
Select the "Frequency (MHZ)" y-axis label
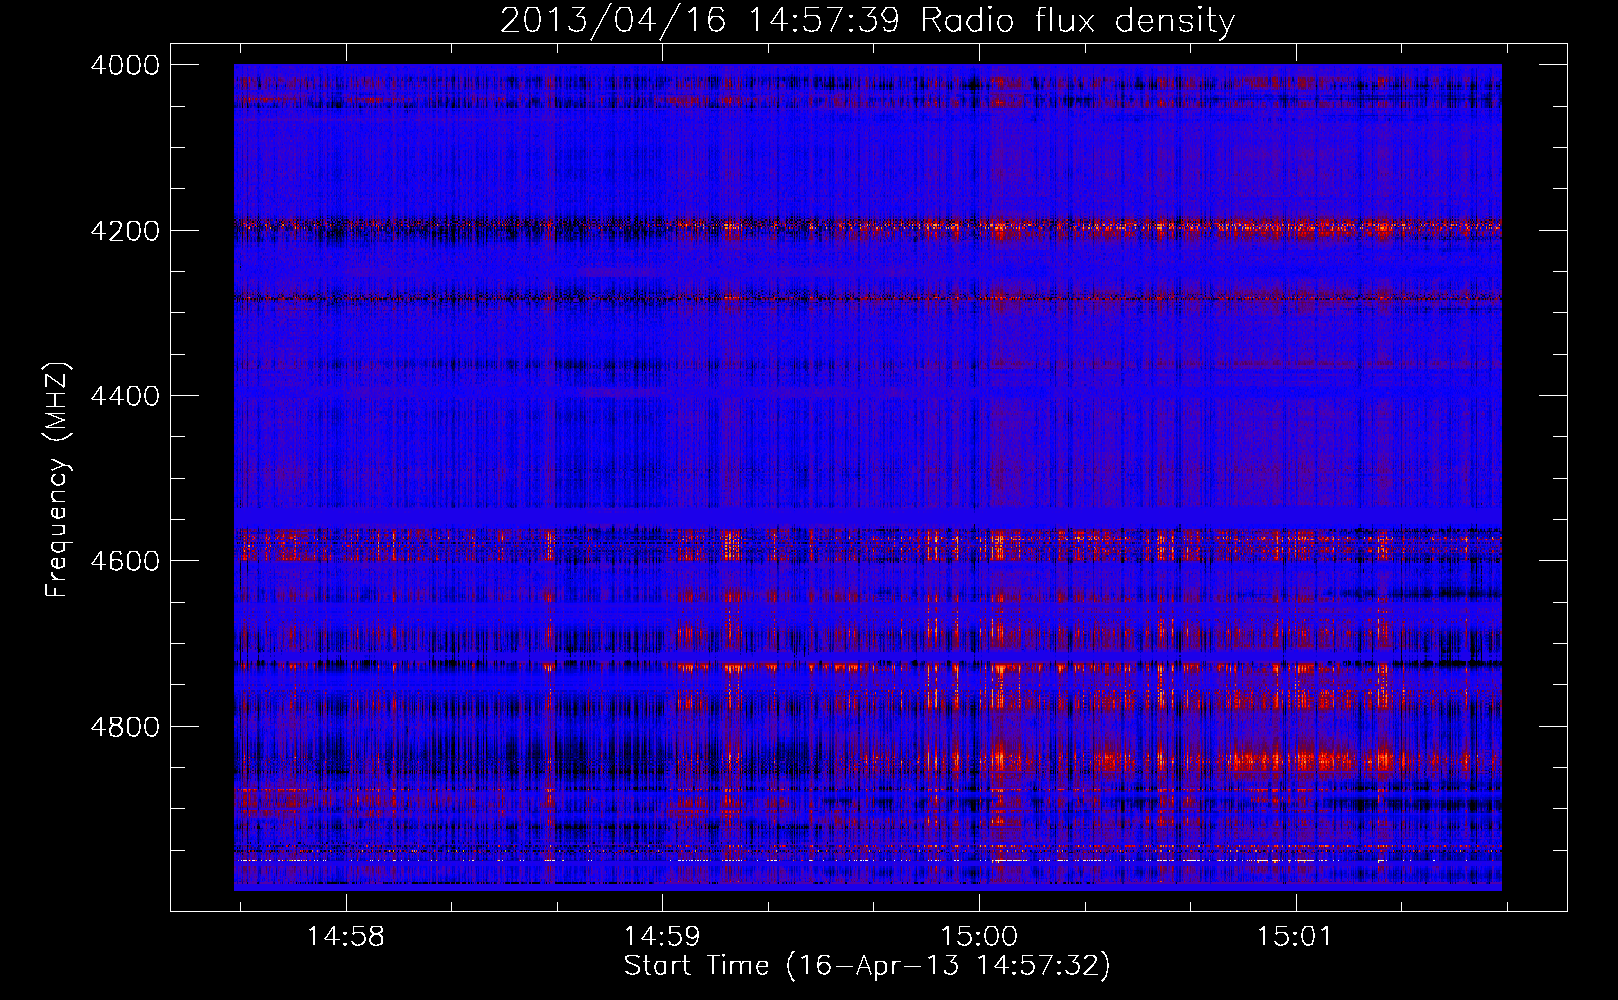(58, 480)
